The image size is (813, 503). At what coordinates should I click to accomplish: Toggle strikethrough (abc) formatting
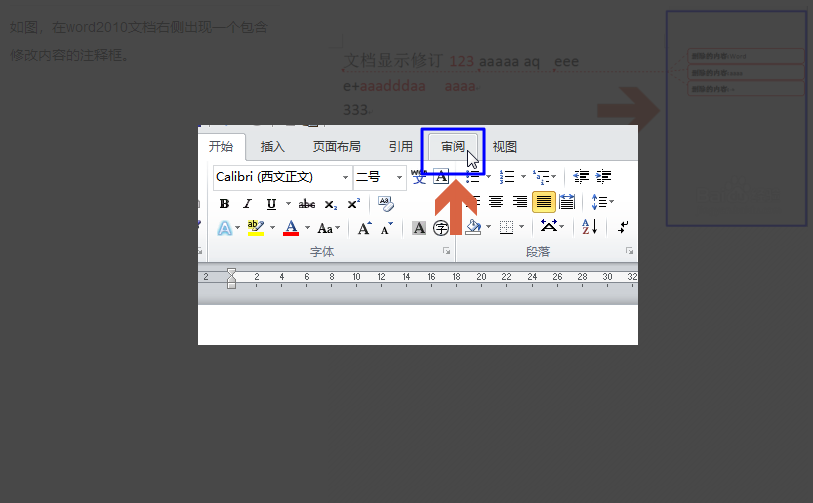point(306,204)
